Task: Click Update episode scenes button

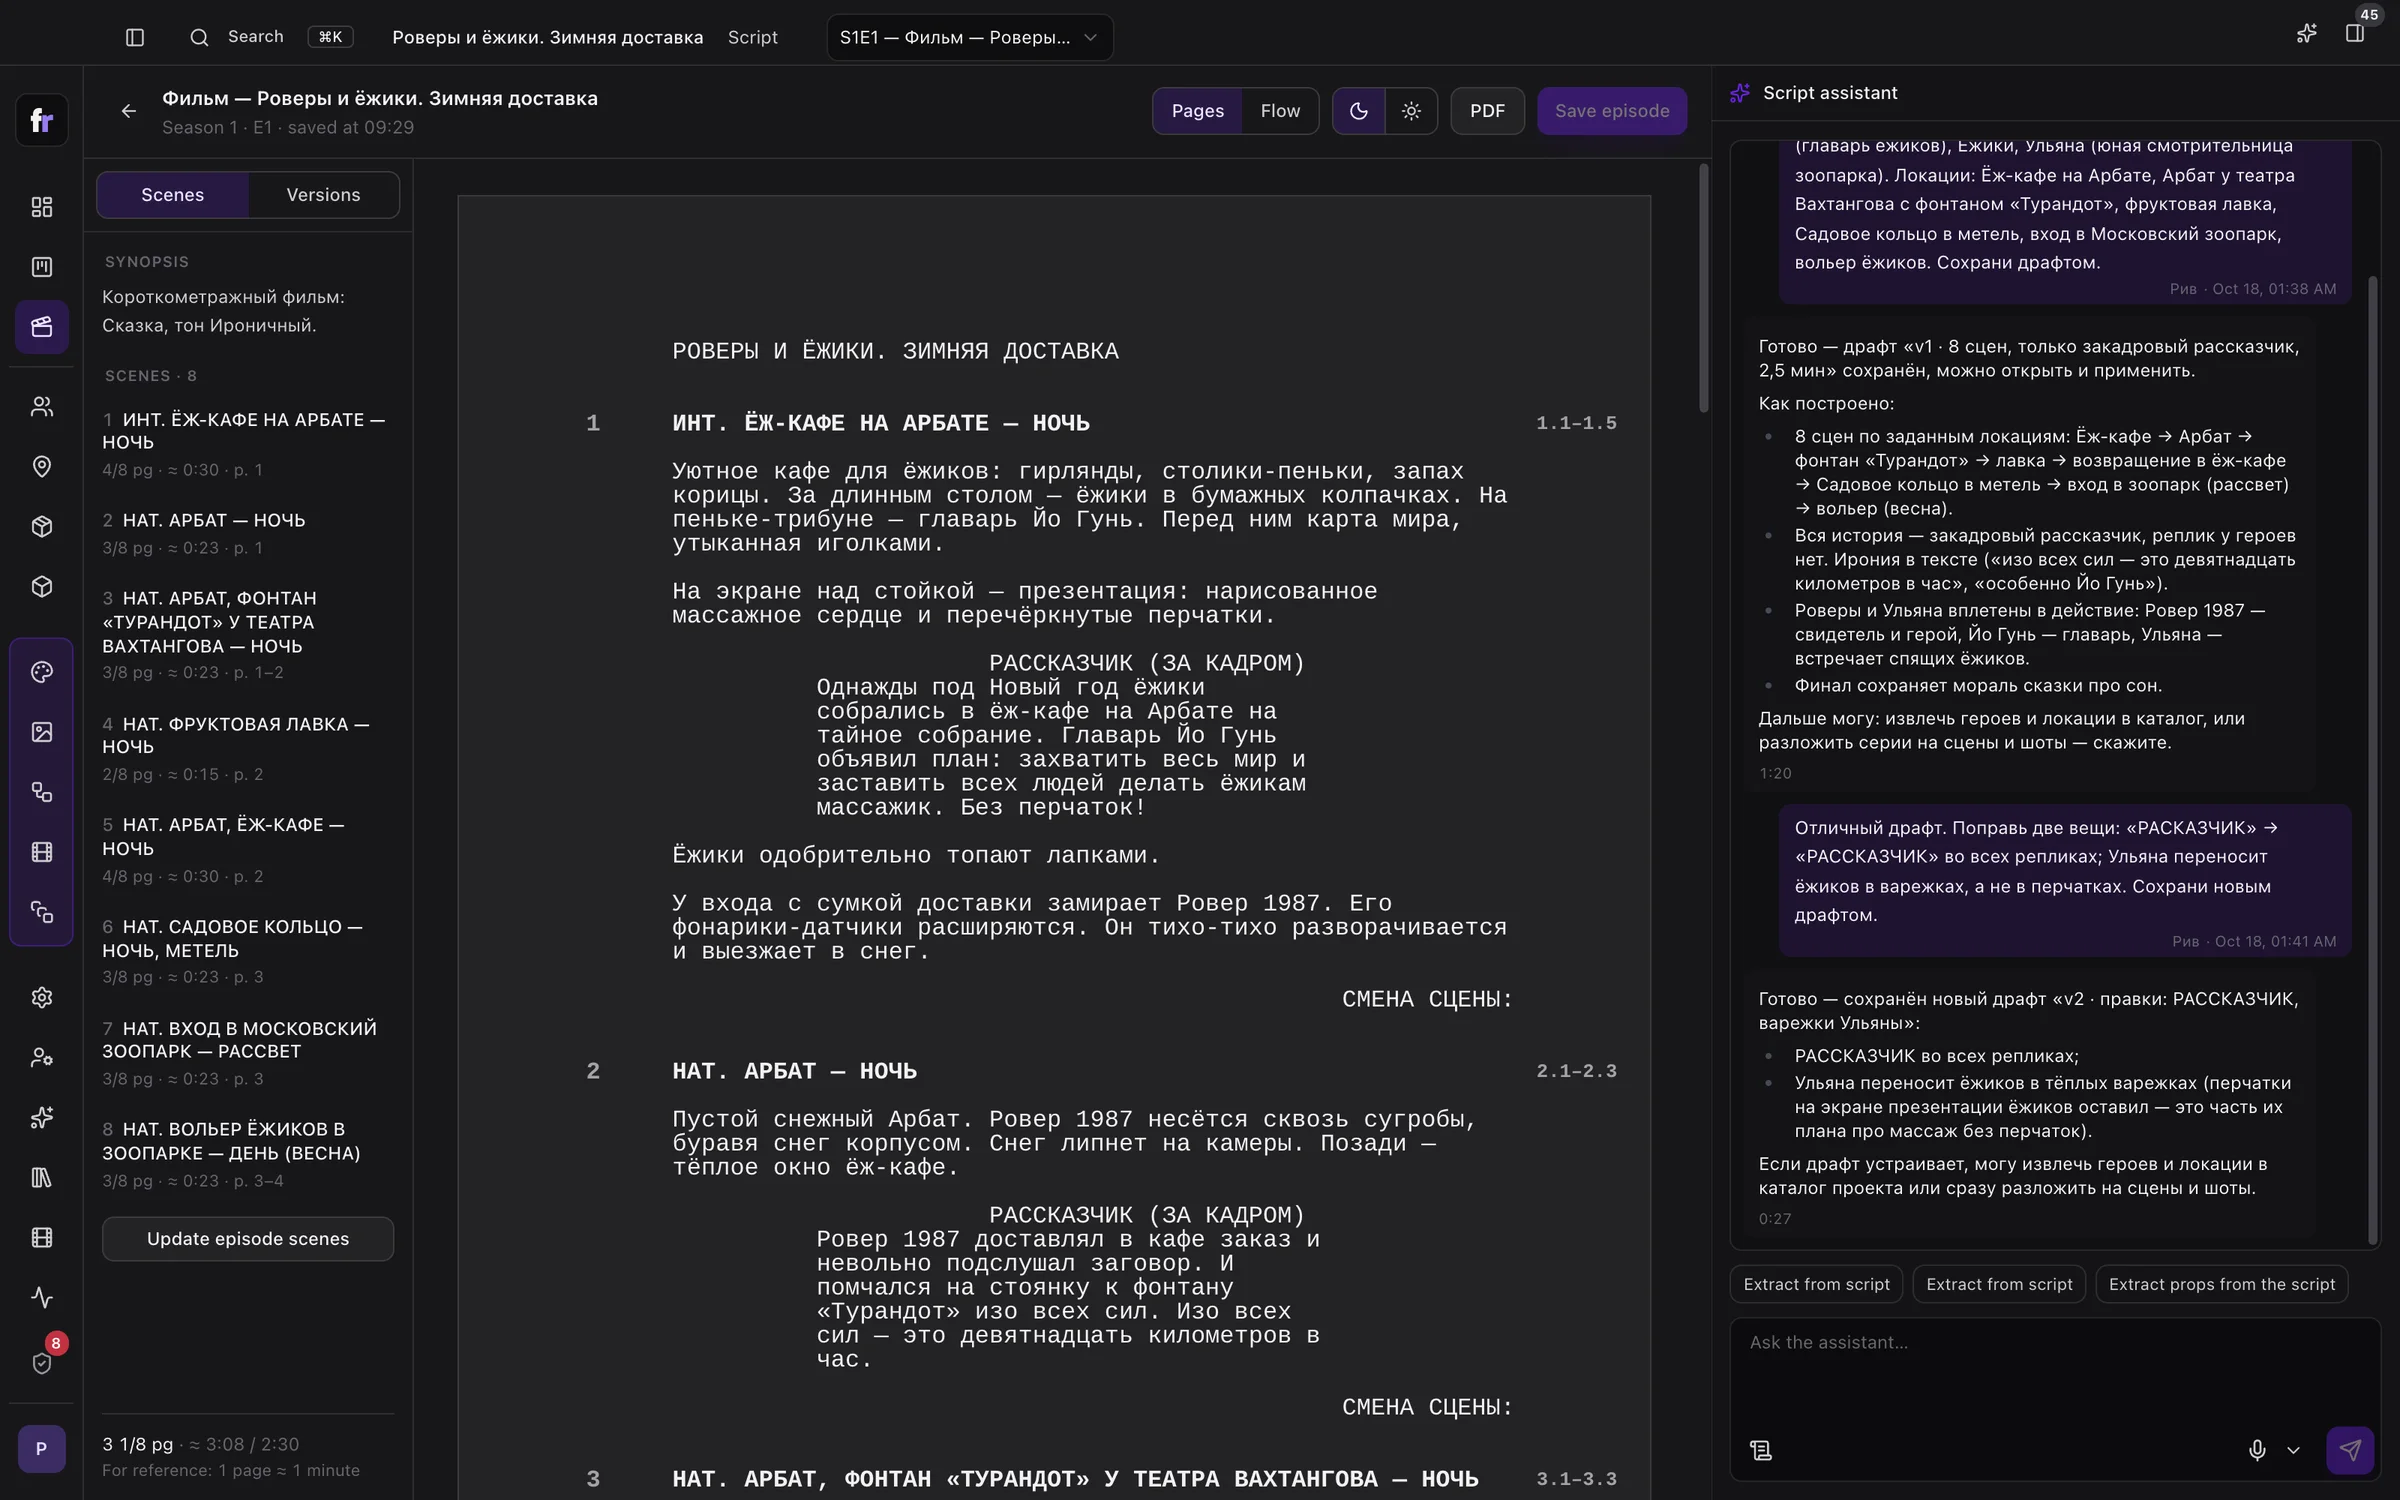Action: tap(248, 1239)
